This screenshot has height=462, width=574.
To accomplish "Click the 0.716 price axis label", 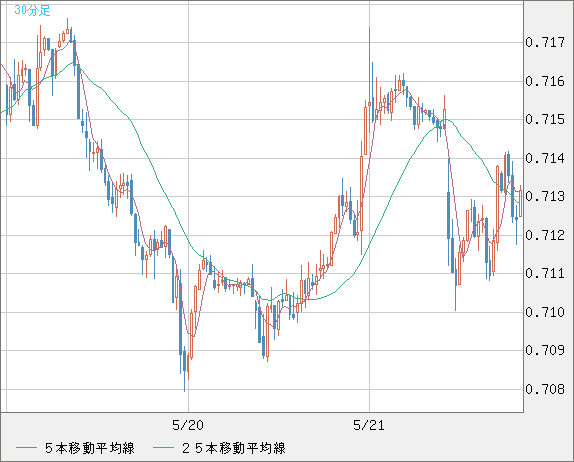I will 545,81.
